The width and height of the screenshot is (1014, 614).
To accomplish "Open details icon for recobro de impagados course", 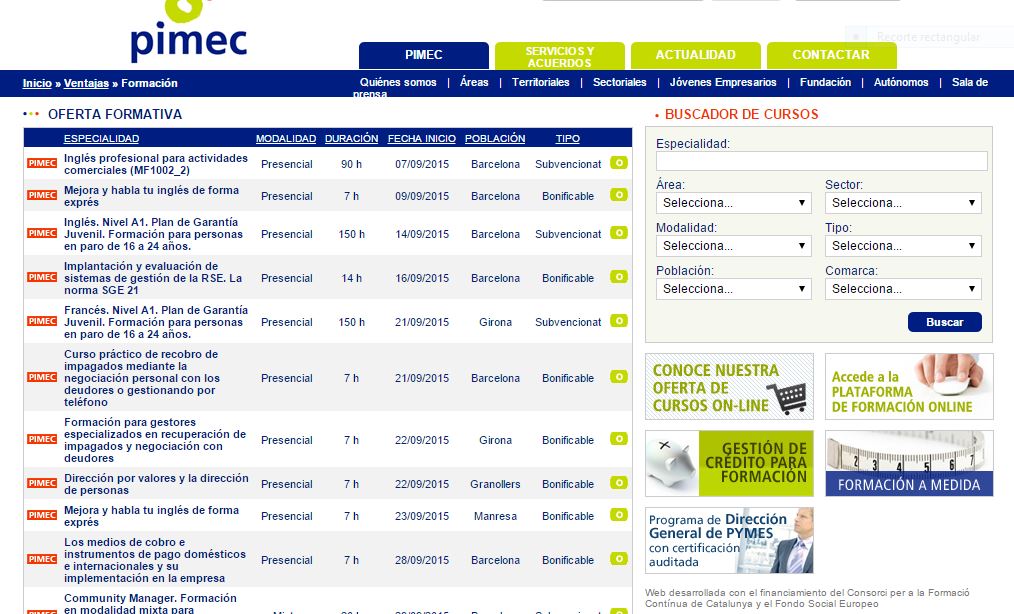I will point(619,377).
